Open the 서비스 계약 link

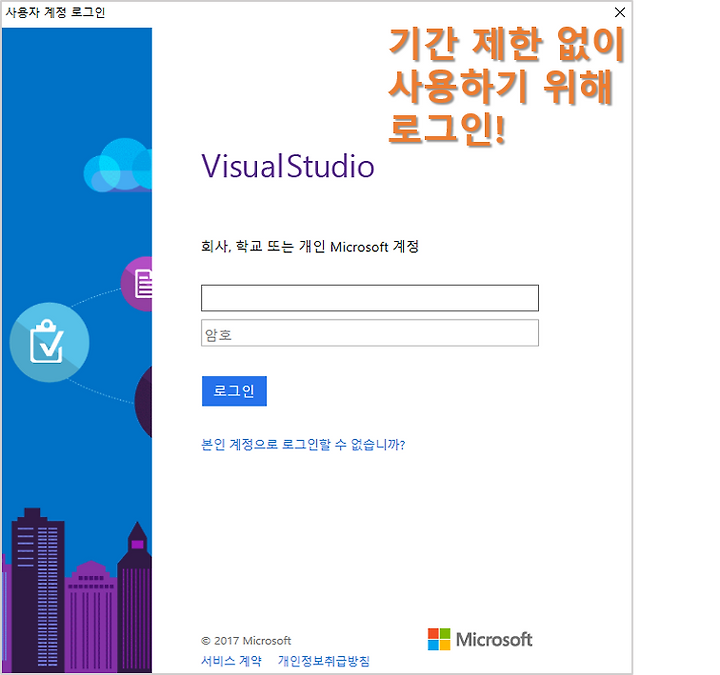click(x=231, y=661)
